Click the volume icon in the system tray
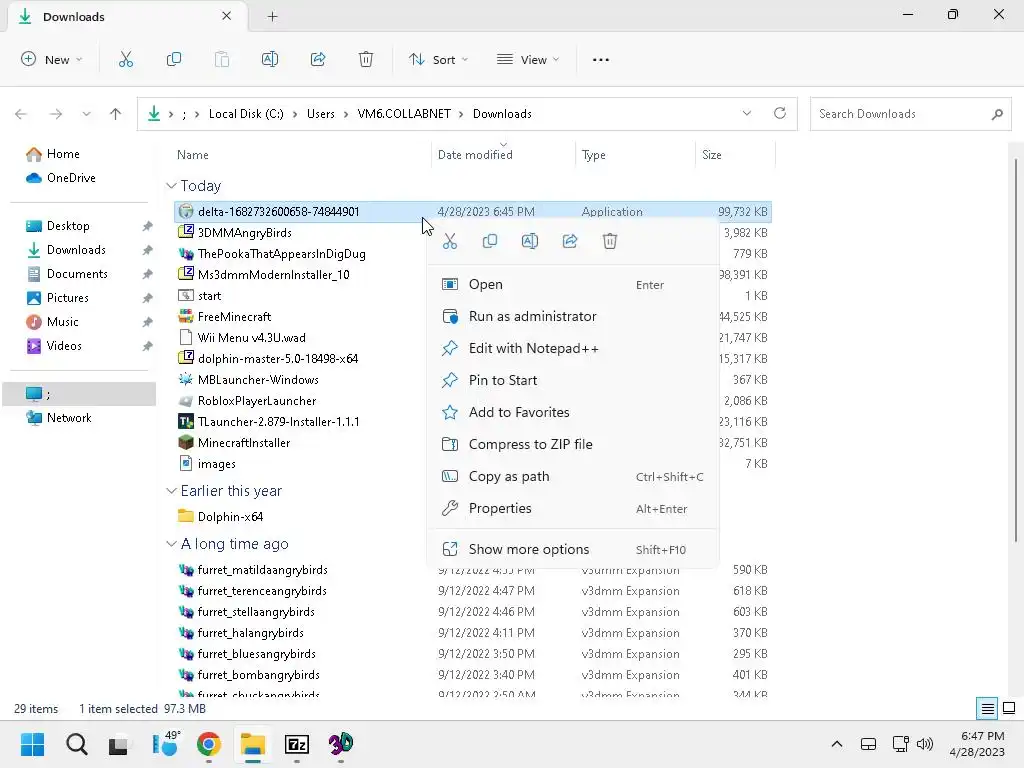The height and width of the screenshot is (768, 1024). 925,744
